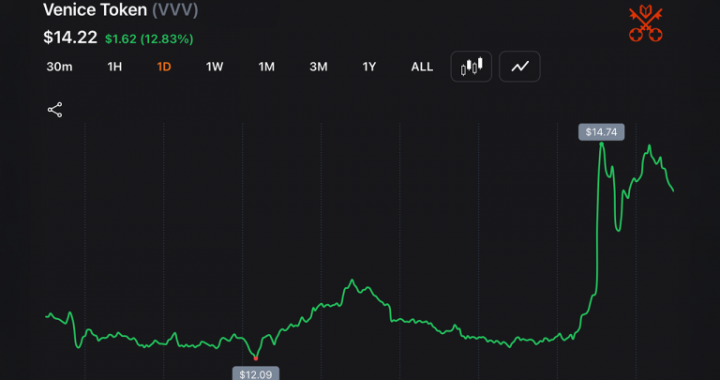The height and width of the screenshot is (380, 720).
Task: View the 1Y price range
Action: (369, 67)
